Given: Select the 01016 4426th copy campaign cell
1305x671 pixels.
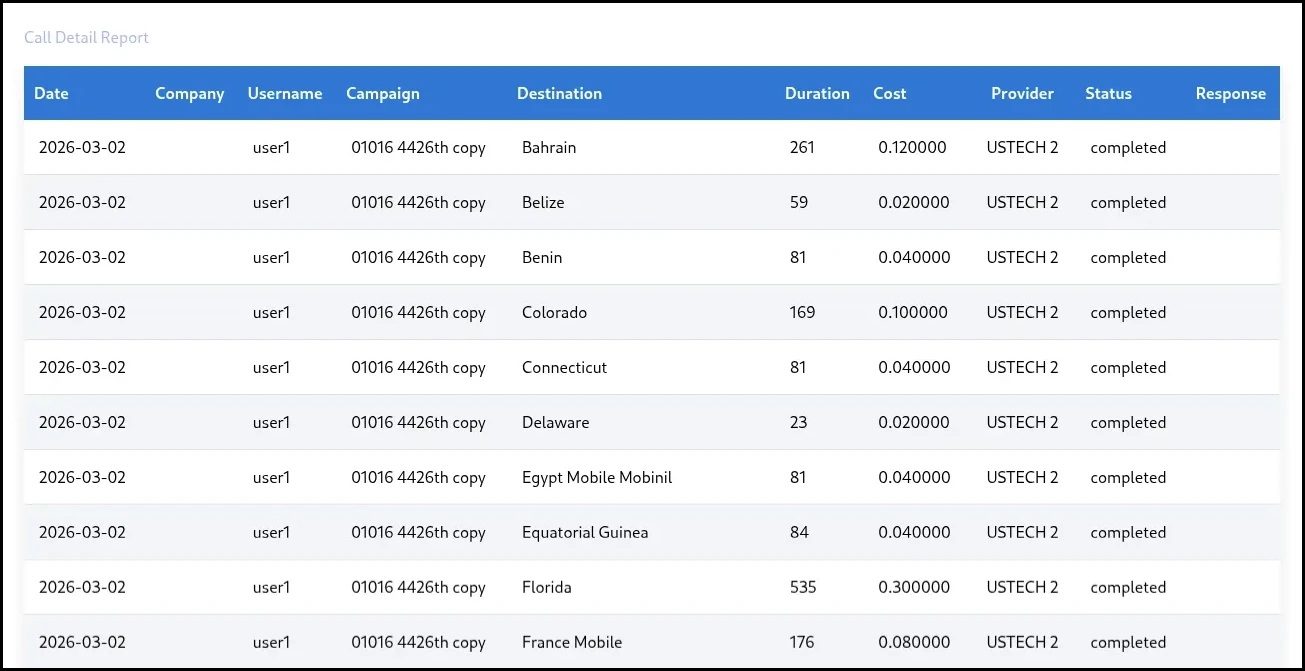Looking at the screenshot, I should [x=418, y=147].
